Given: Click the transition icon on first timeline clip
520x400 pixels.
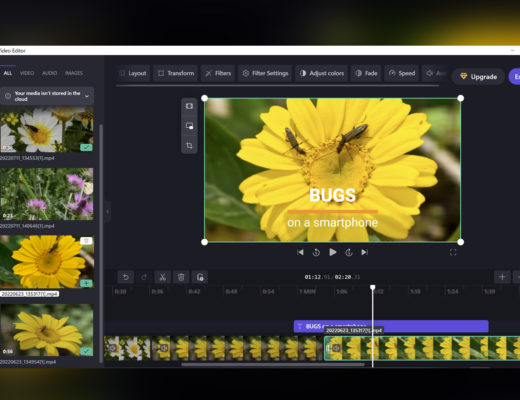Looking at the screenshot, I should pyautogui.click(x=112, y=348).
